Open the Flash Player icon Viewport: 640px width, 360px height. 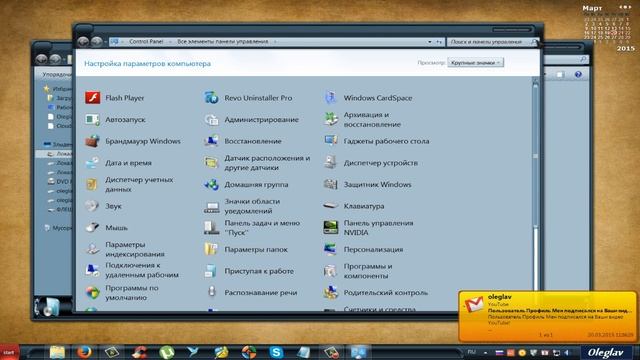[x=93, y=98]
